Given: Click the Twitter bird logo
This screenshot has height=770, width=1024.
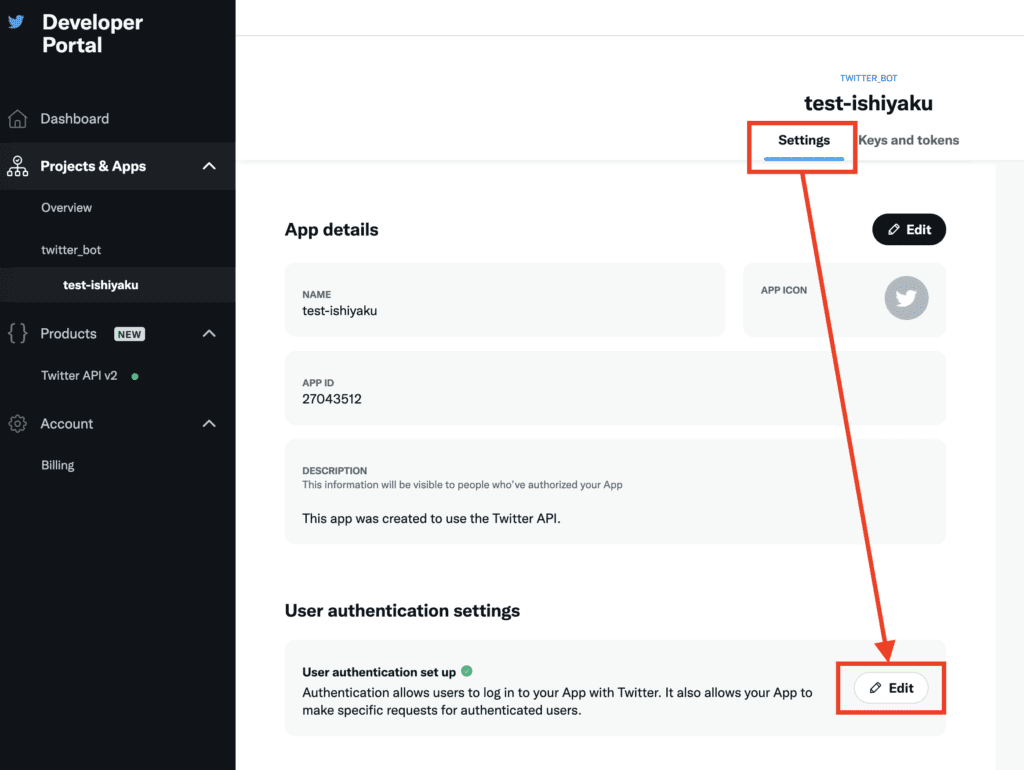Looking at the screenshot, I should coord(16,22).
